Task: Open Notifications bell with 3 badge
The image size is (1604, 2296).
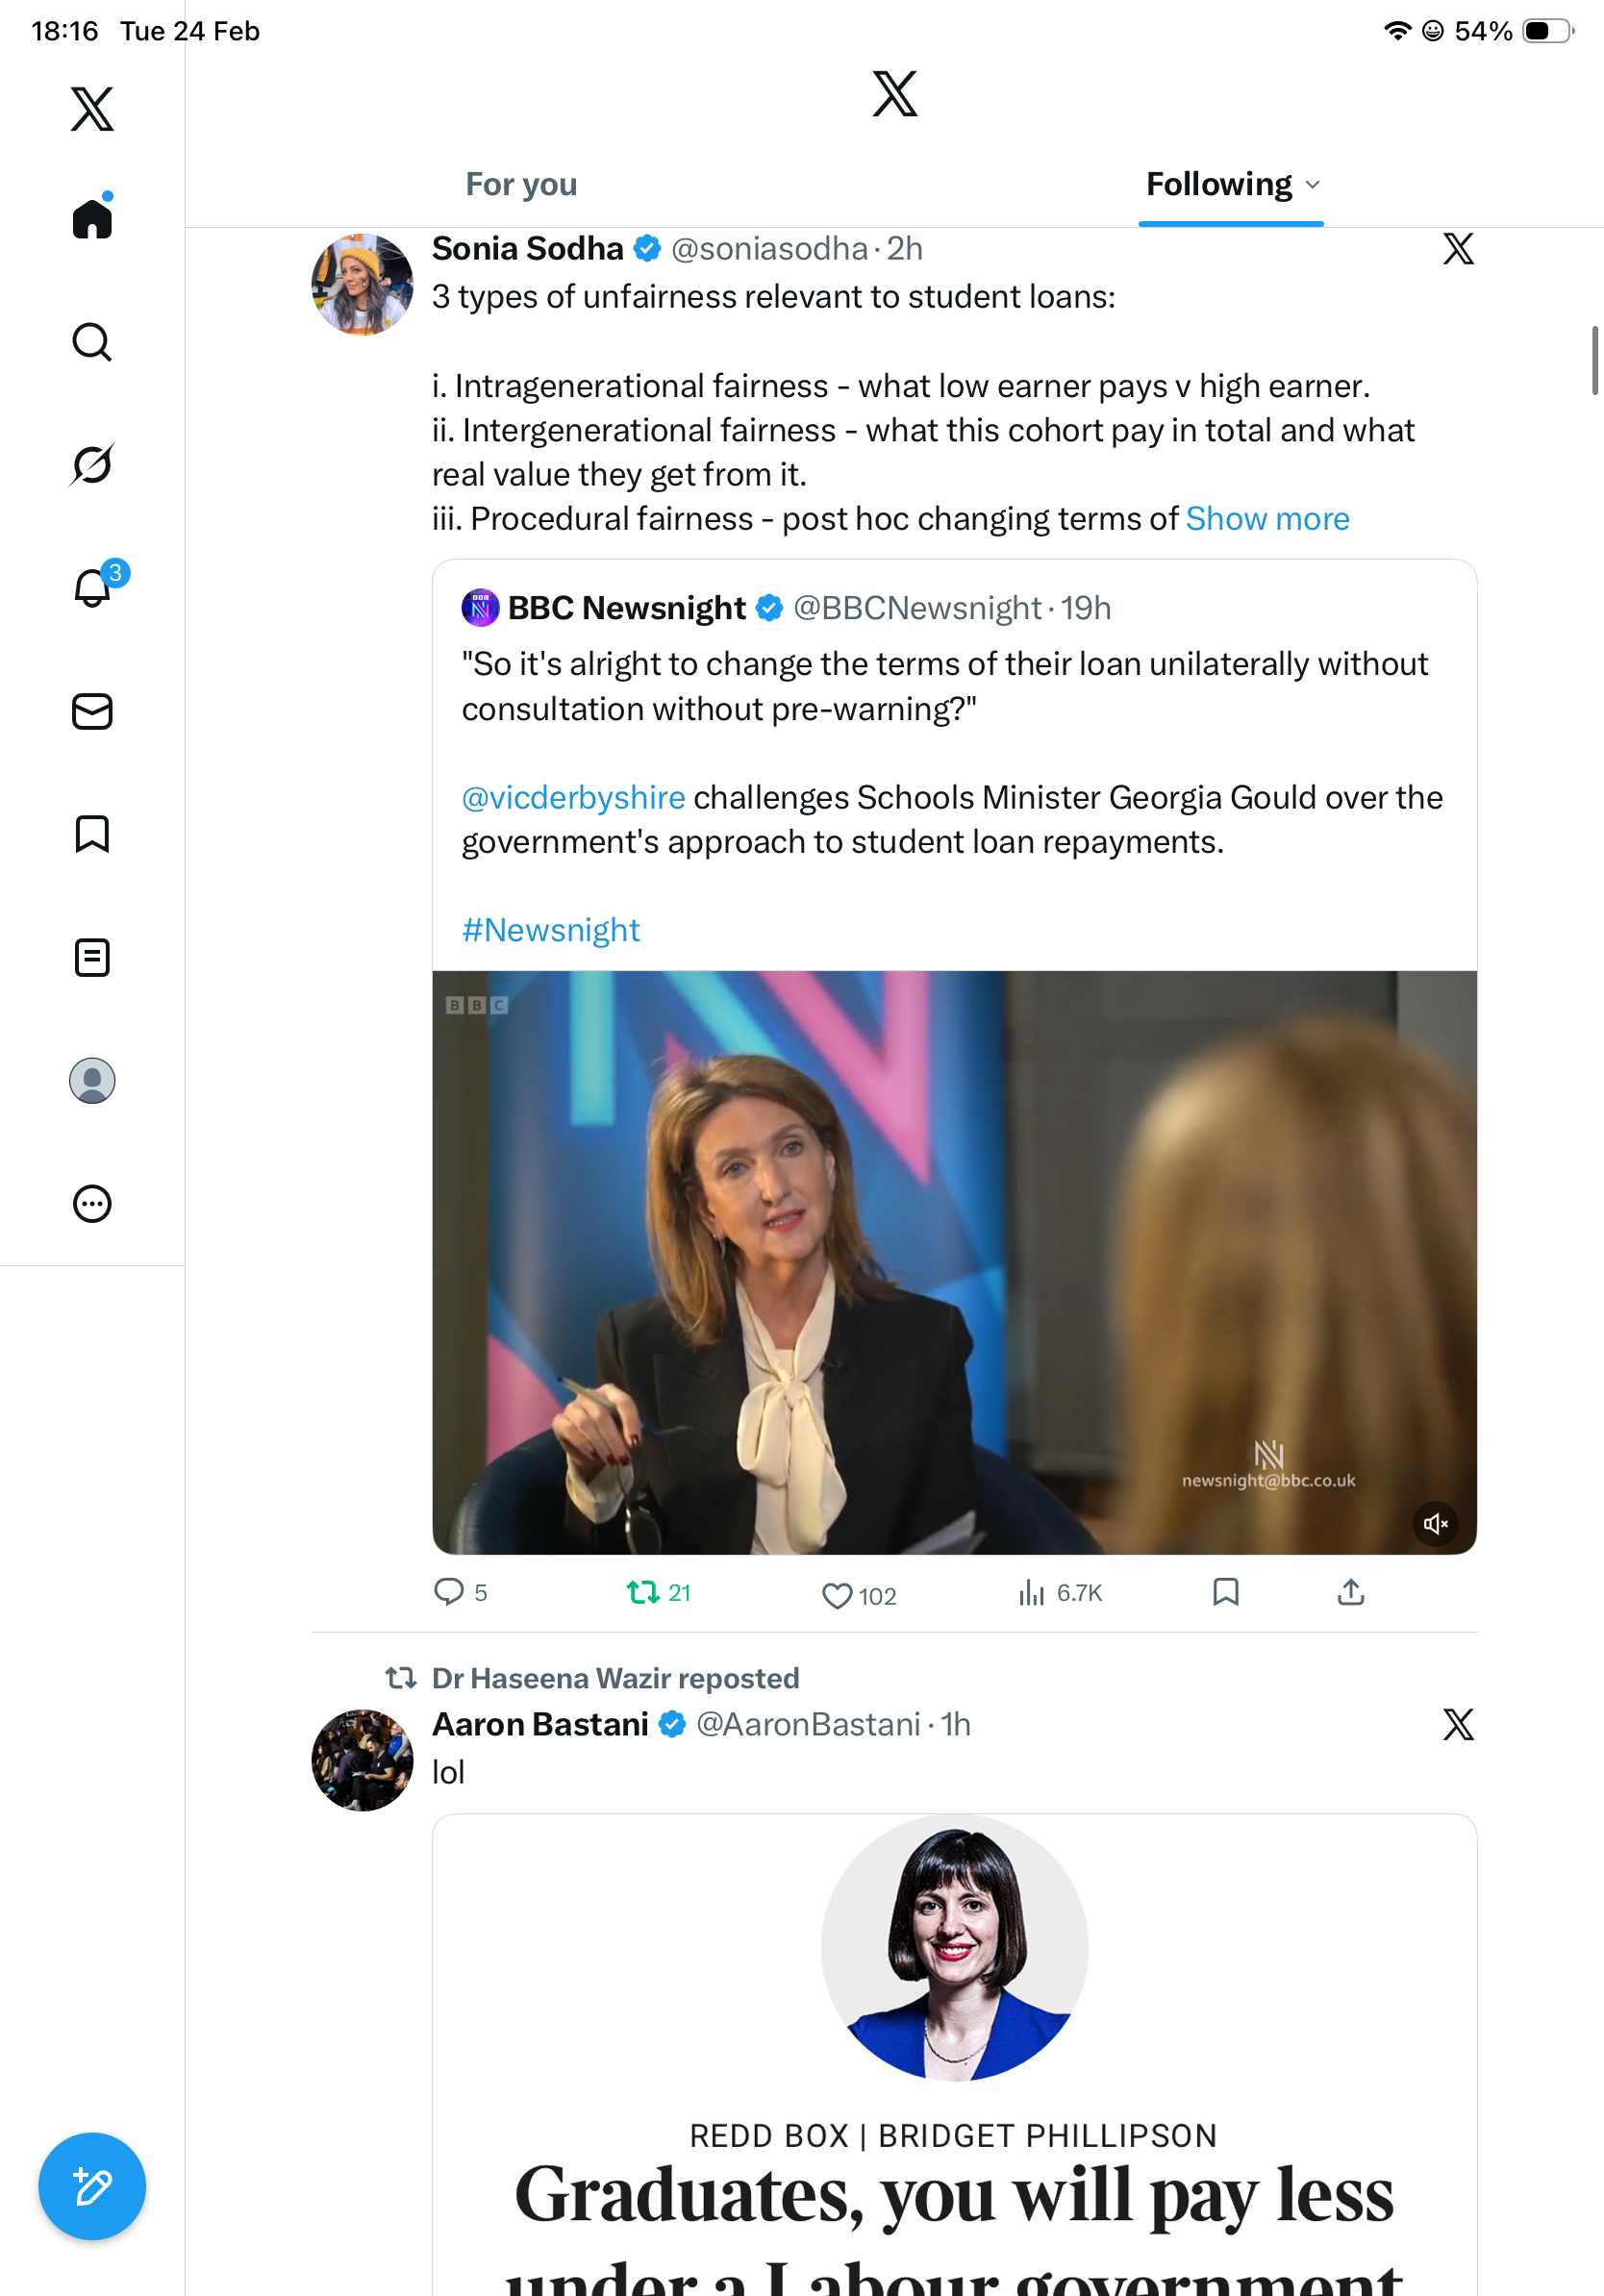Action: (x=93, y=588)
